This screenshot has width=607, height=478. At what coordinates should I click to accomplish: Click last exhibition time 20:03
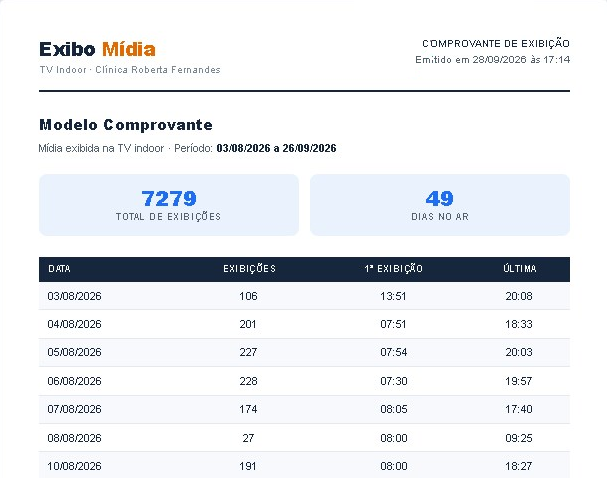click(x=519, y=352)
